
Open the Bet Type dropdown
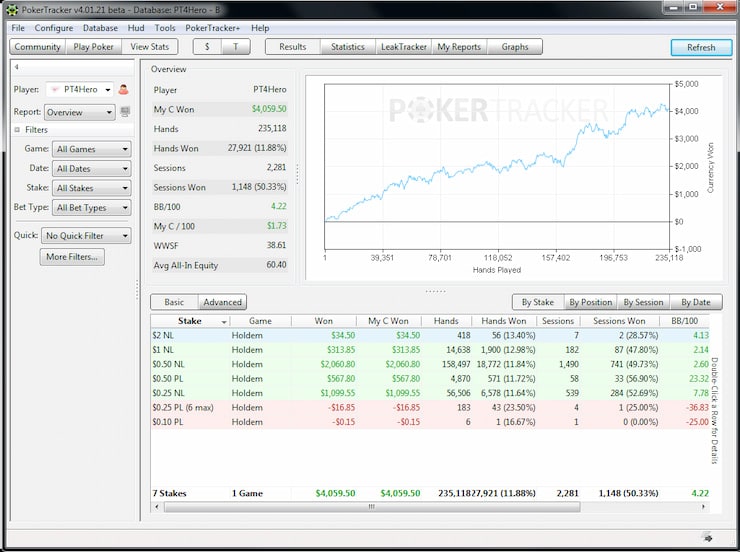92,208
